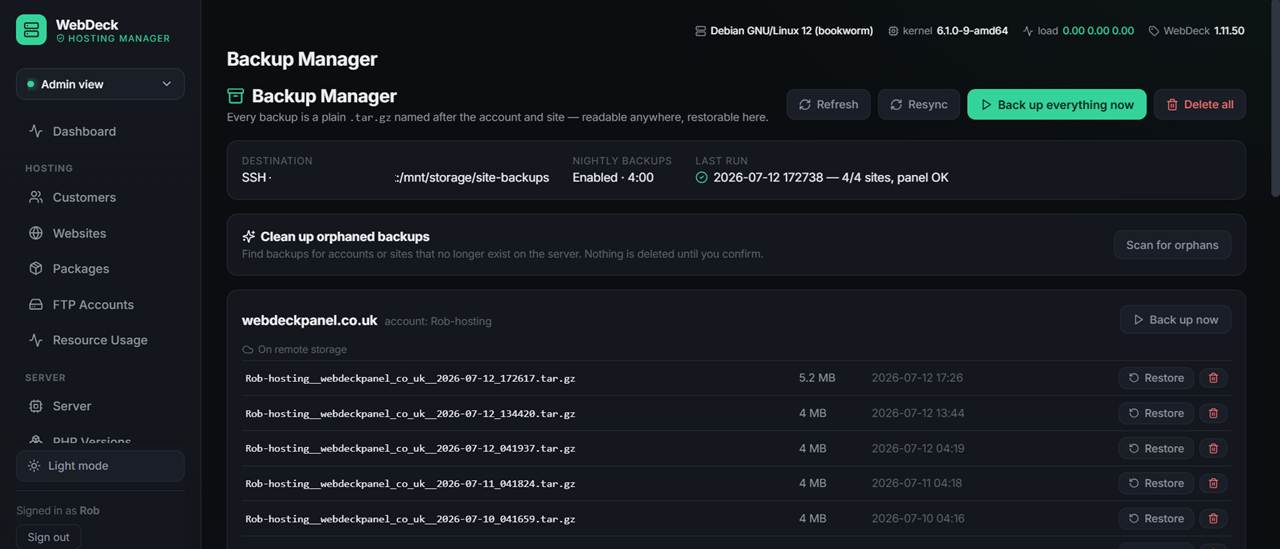Image resolution: width=1280 pixels, height=549 pixels.
Task: Delete the 2026-07-11_041824 backup via trash icon
Action: pos(1214,483)
